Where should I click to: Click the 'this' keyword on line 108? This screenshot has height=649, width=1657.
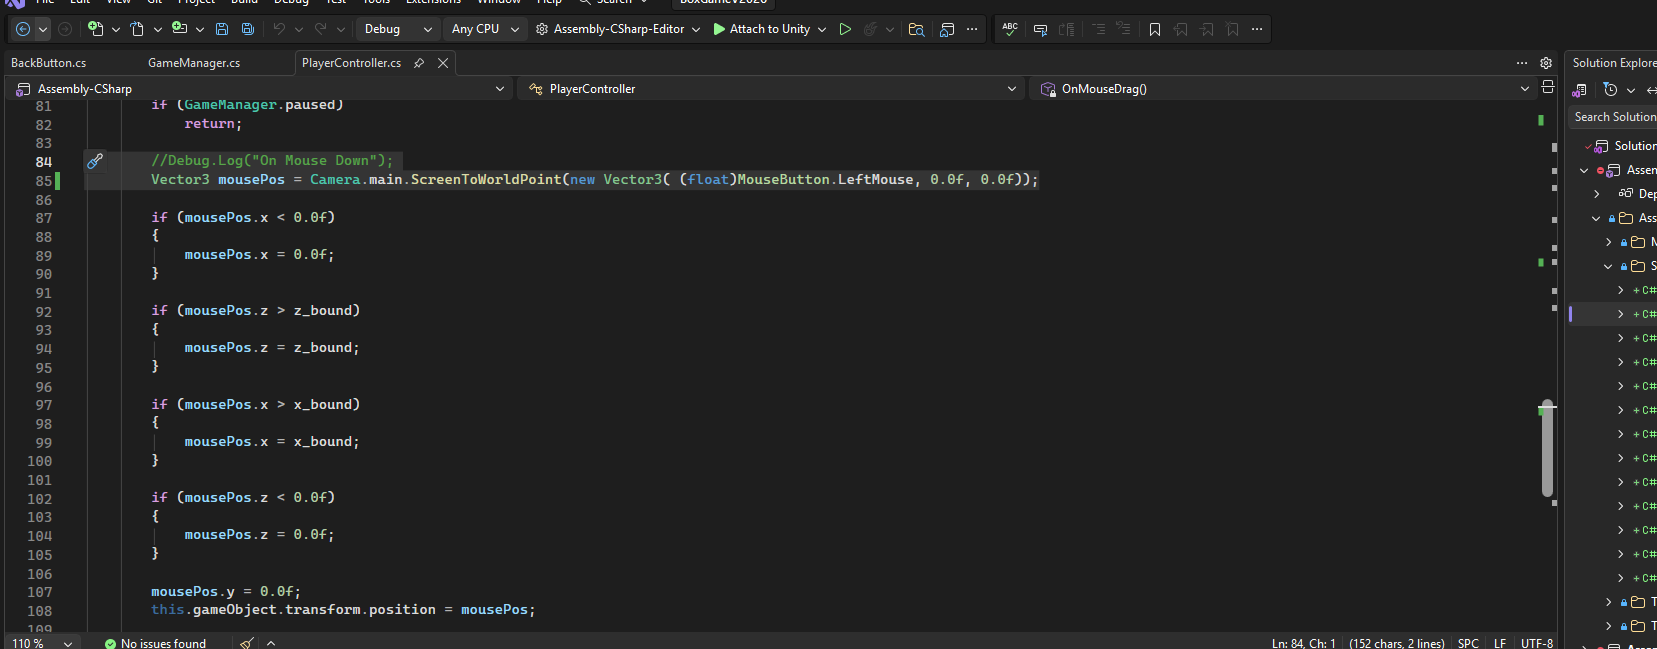click(168, 609)
